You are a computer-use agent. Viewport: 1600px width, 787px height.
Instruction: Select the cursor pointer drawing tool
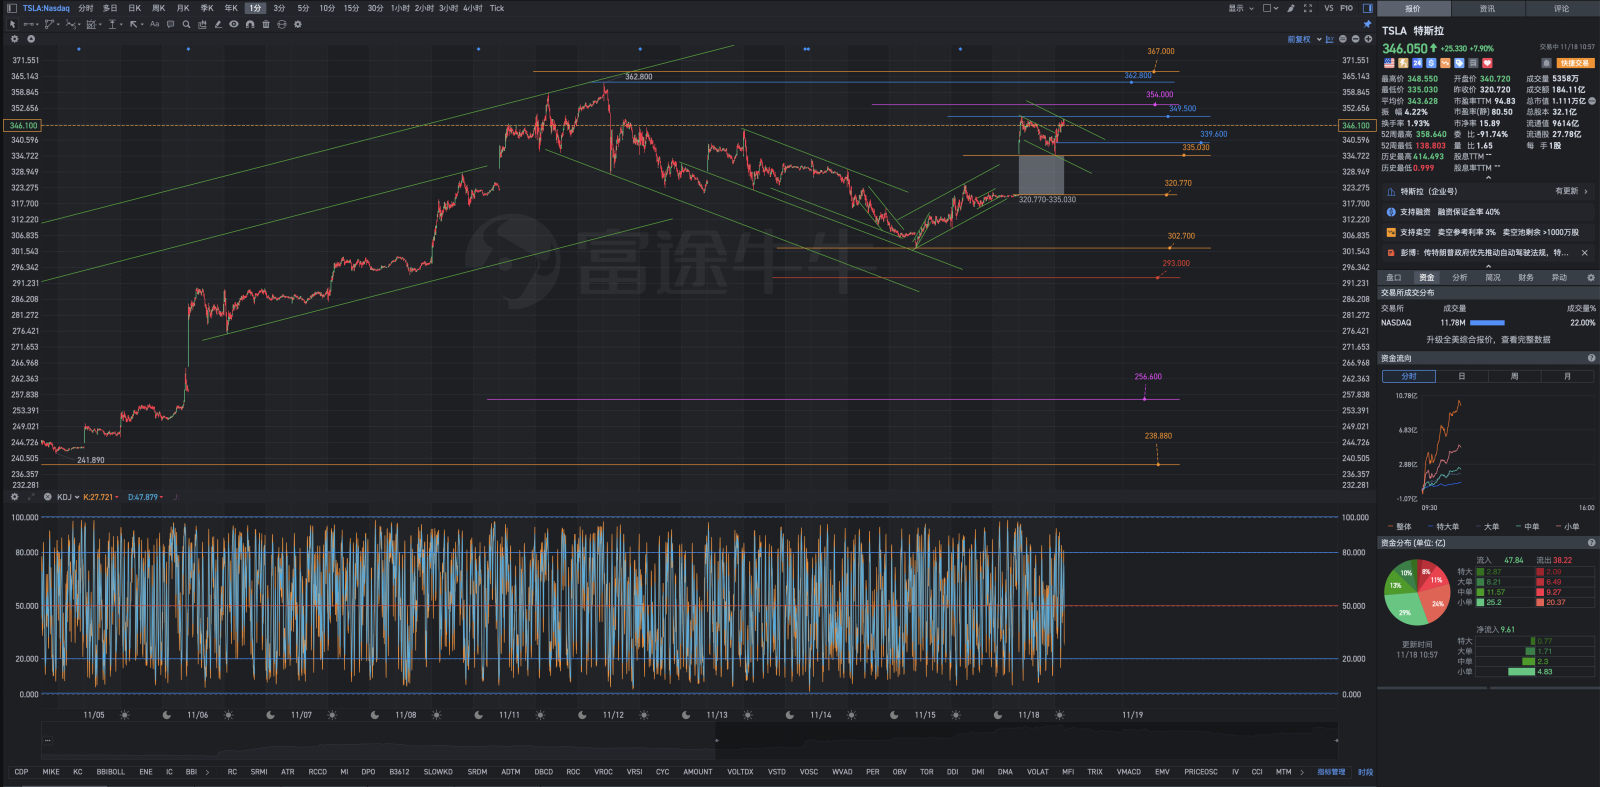[x=12, y=24]
